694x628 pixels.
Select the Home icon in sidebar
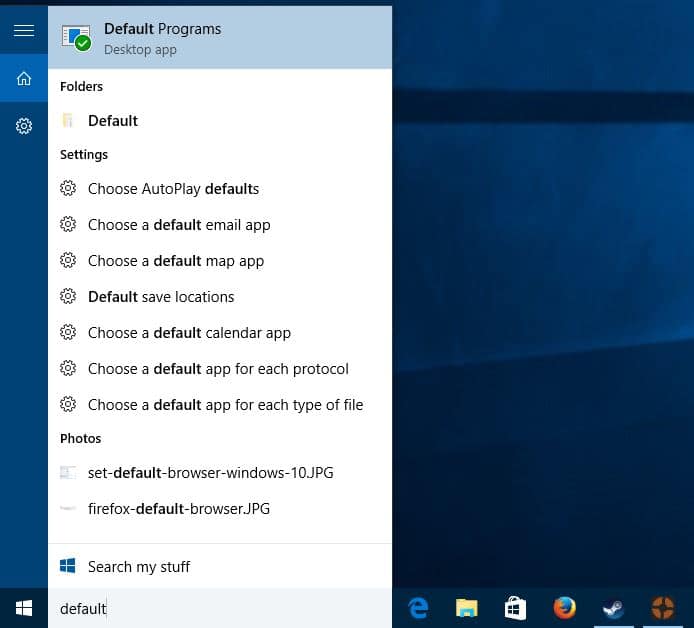tap(24, 78)
